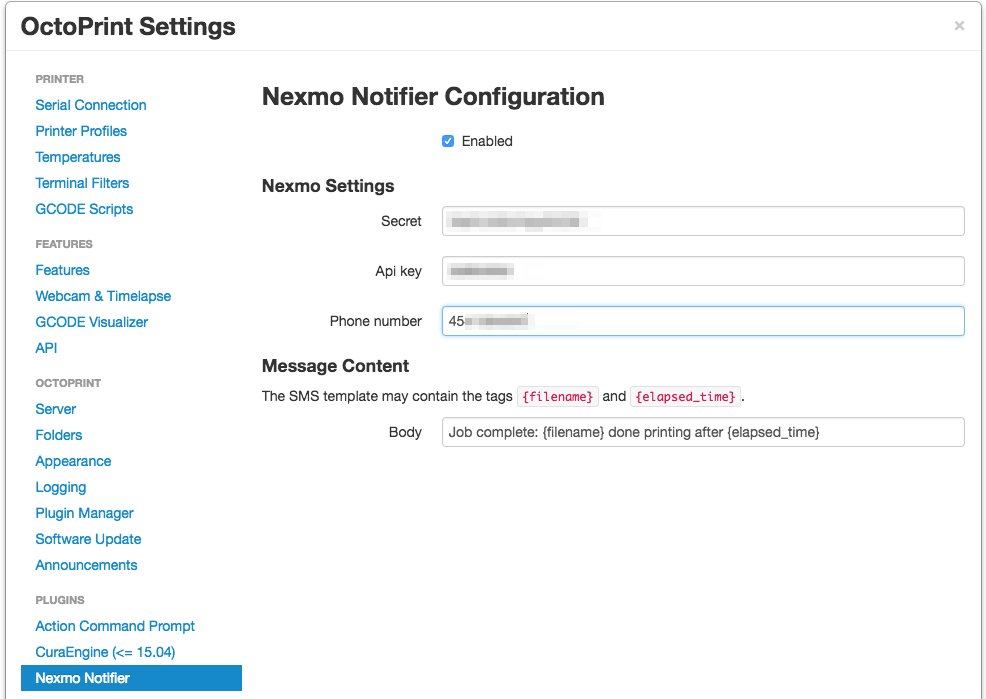Select the Folders settings page
Image resolution: width=986 pixels, height=699 pixels.
(58, 435)
